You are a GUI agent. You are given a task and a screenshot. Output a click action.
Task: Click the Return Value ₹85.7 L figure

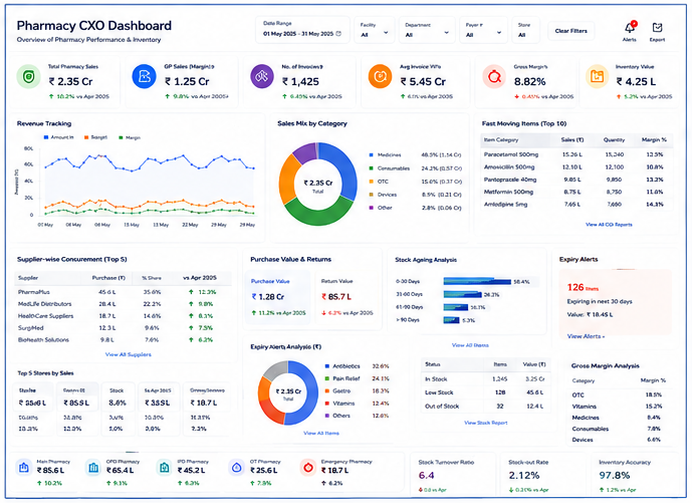pos(337,297)
